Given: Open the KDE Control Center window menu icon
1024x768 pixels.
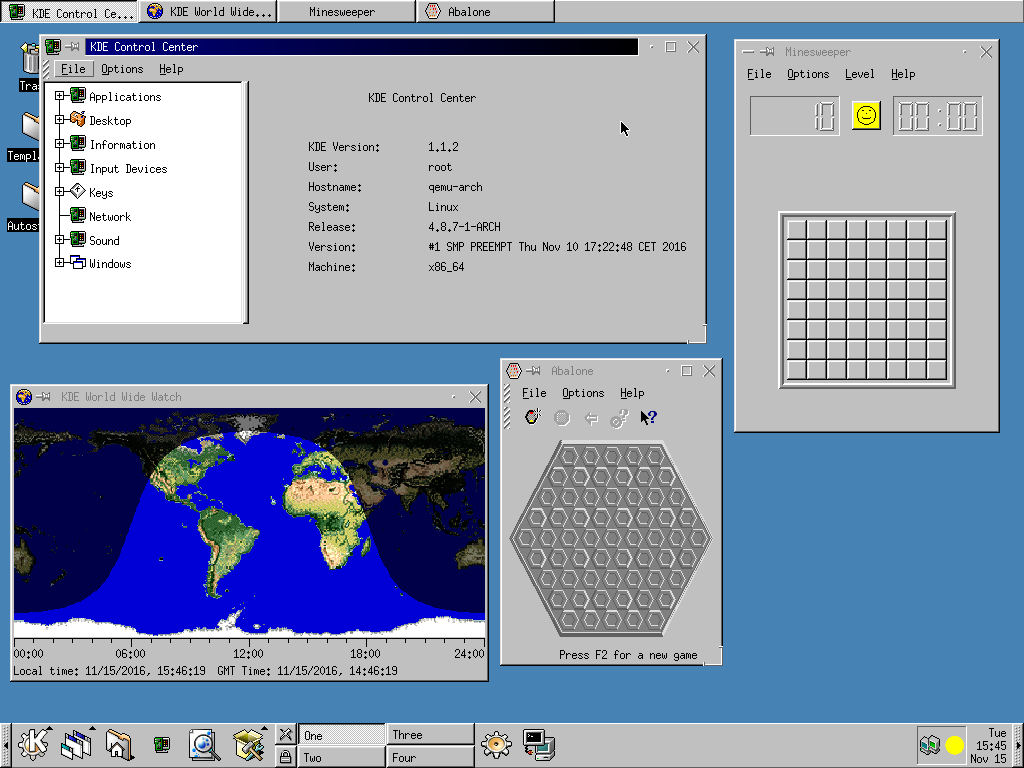Looking at the screenshot, I should [x=53, y=46].
